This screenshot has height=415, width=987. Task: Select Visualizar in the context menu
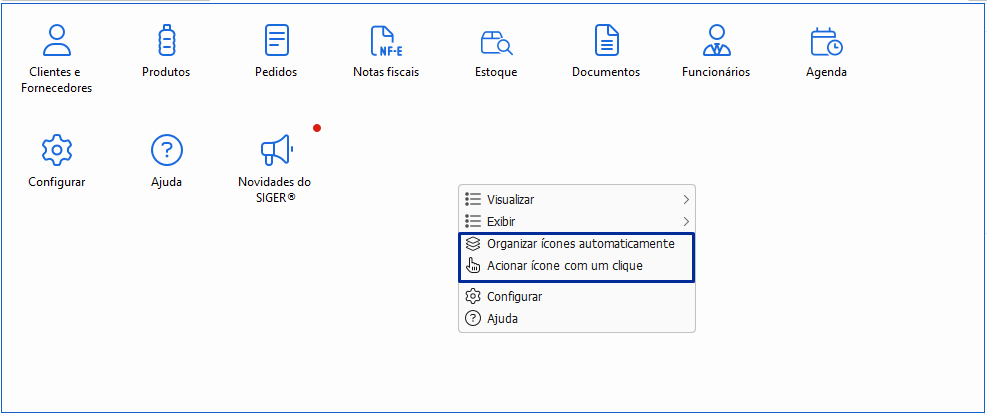click(x=510, y=200)
